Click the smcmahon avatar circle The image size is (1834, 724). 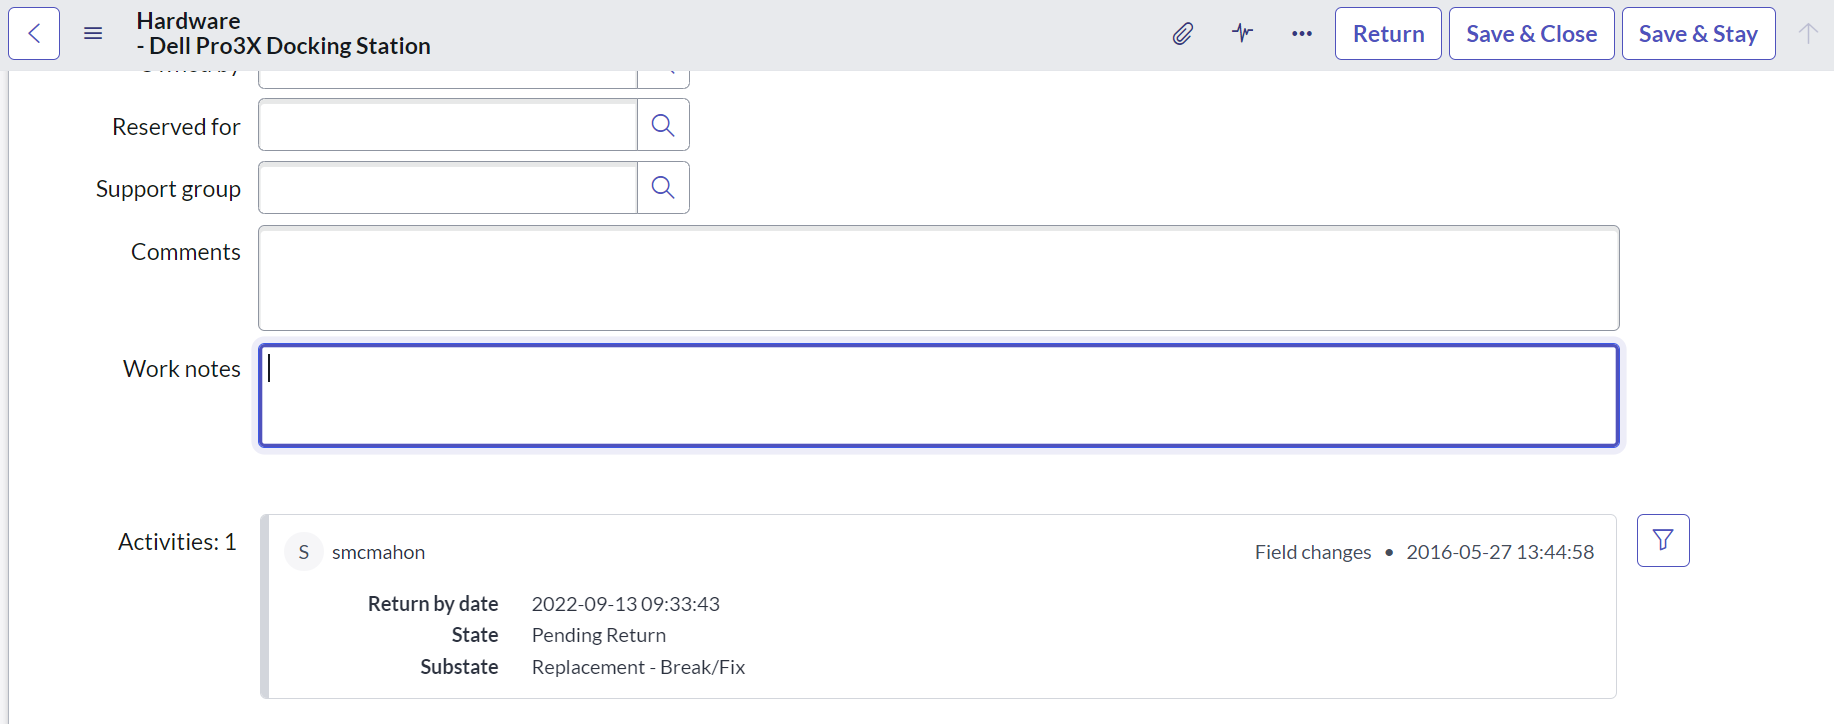coord(304,552)
